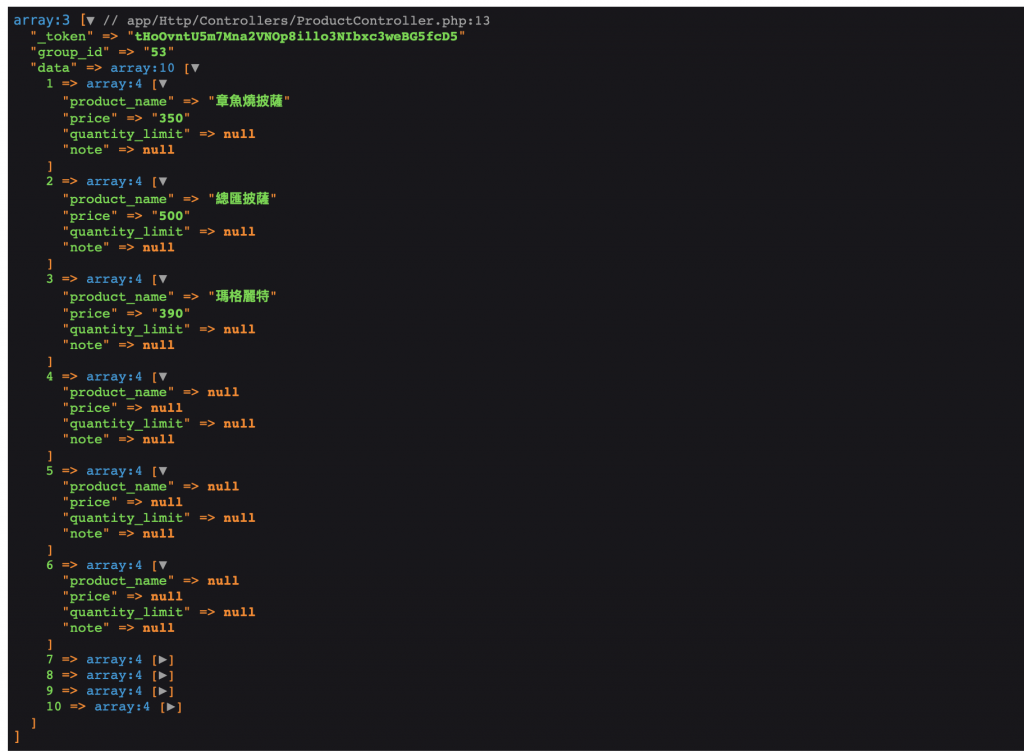Collapse item 3 array:4 triangle
Screen dimensions: 1024x752
[163, 279]
